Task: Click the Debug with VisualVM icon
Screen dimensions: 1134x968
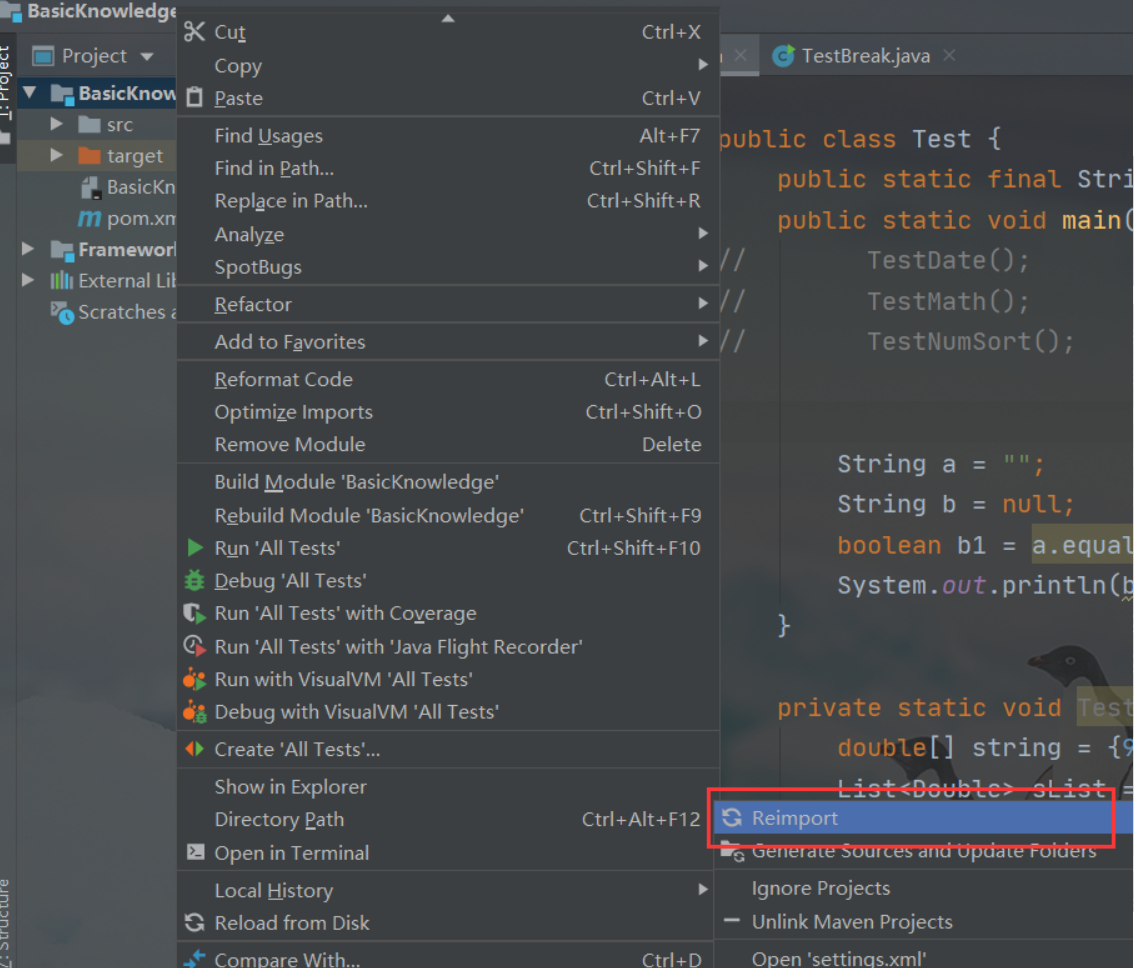Action: point(195,711)
